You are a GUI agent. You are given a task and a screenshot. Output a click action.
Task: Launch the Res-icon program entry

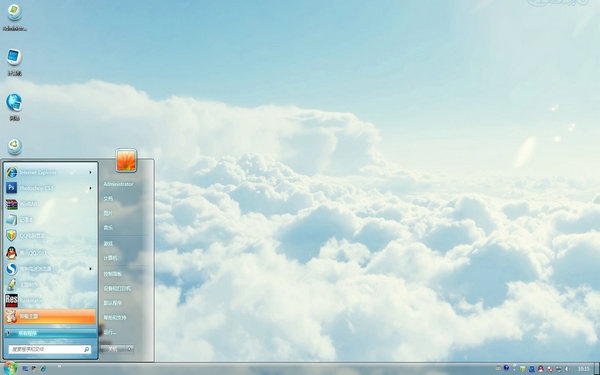pos(50,300)
